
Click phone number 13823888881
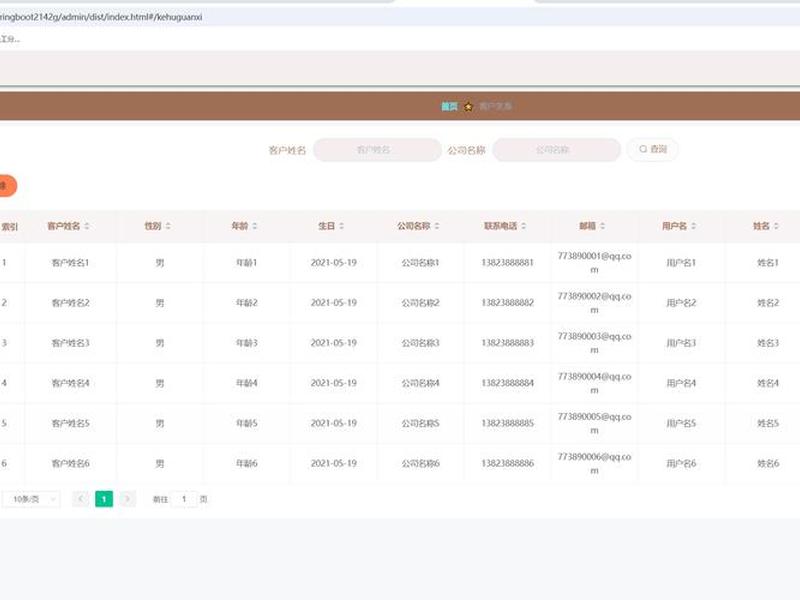click(508, 263)
